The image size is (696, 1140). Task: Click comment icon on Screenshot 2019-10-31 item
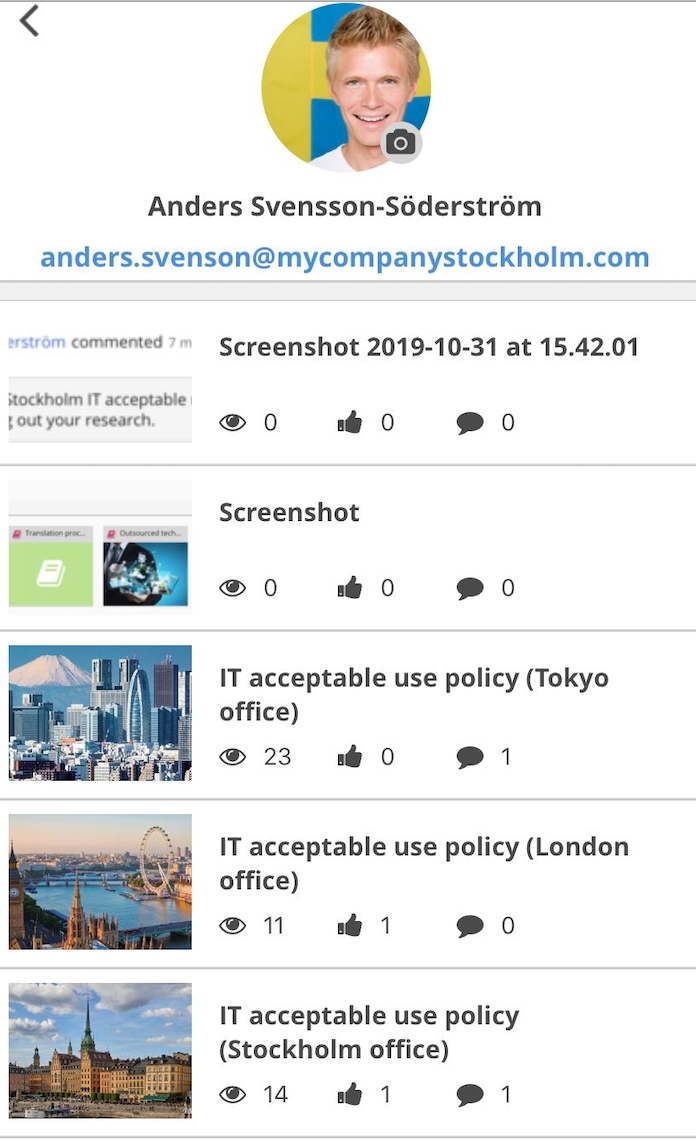pos(470,423)
